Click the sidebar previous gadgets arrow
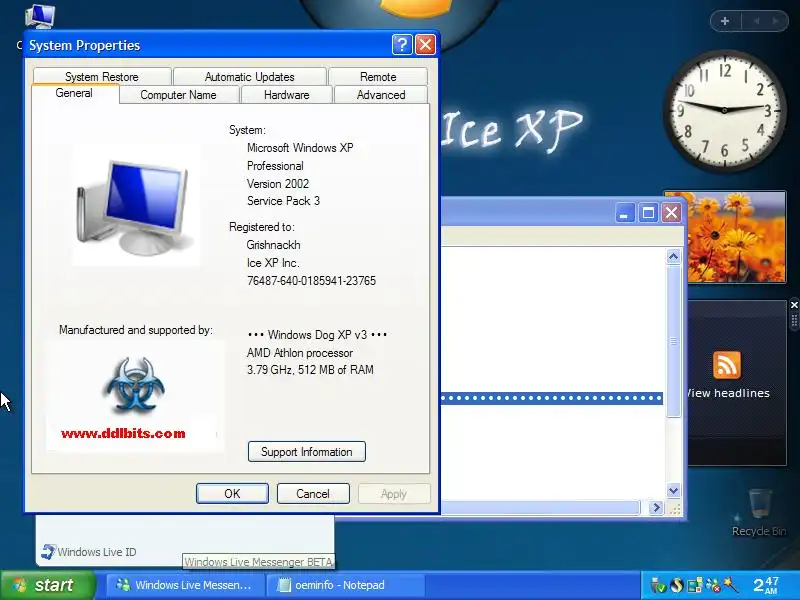Screen dimensions: 800x600 756,21
